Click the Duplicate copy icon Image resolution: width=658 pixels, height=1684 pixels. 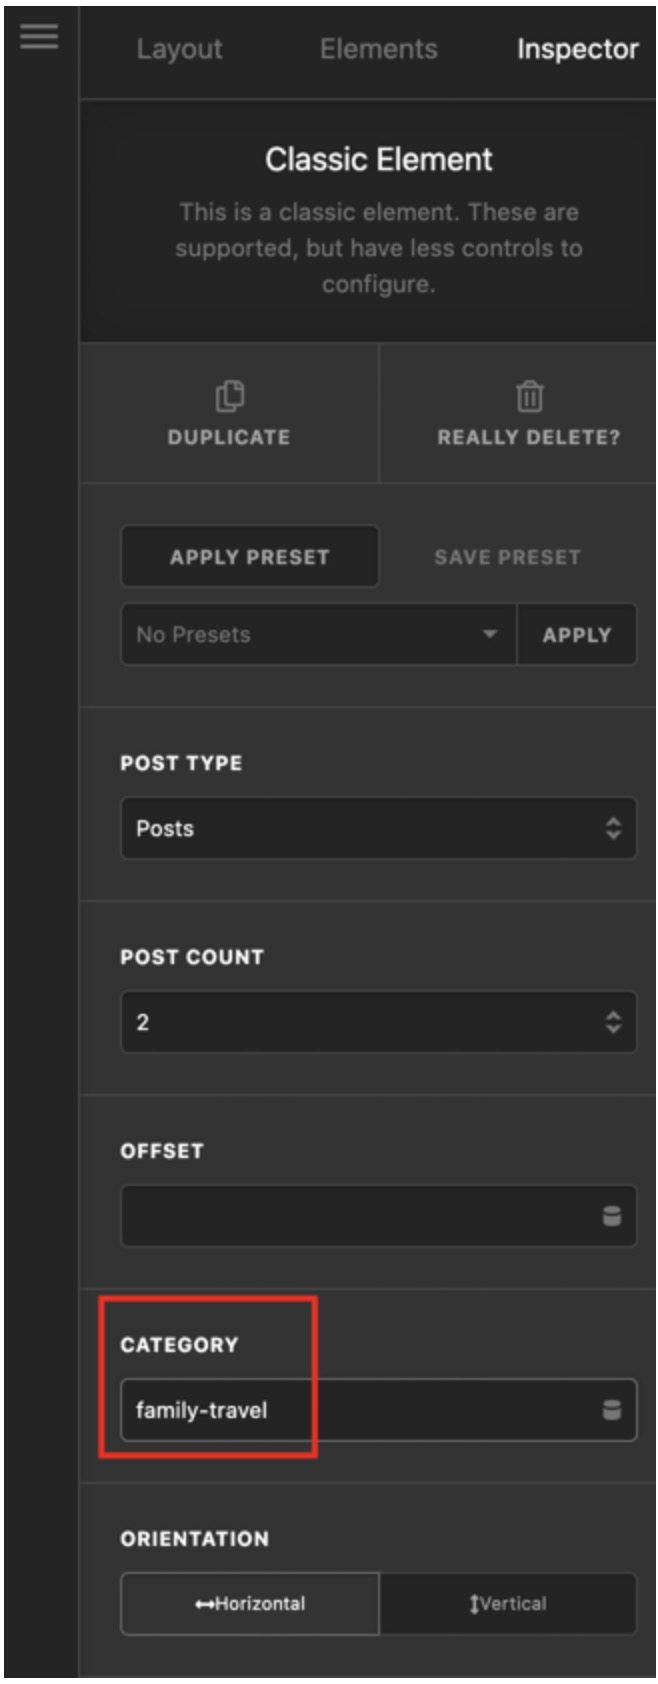[x=229, y=396]
